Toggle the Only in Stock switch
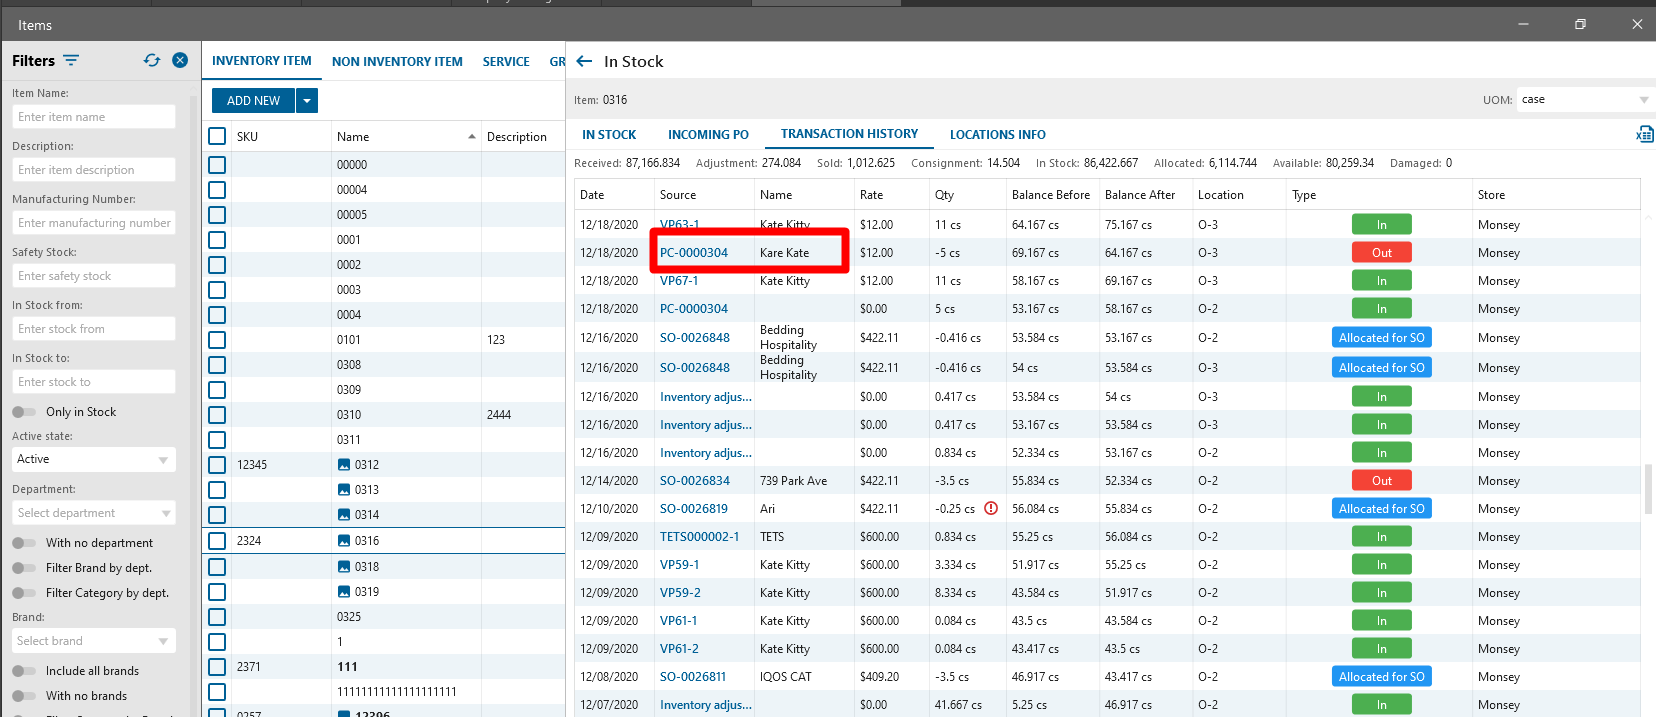The height and width of the screenshot is (717, 1656). coord(24,412)
